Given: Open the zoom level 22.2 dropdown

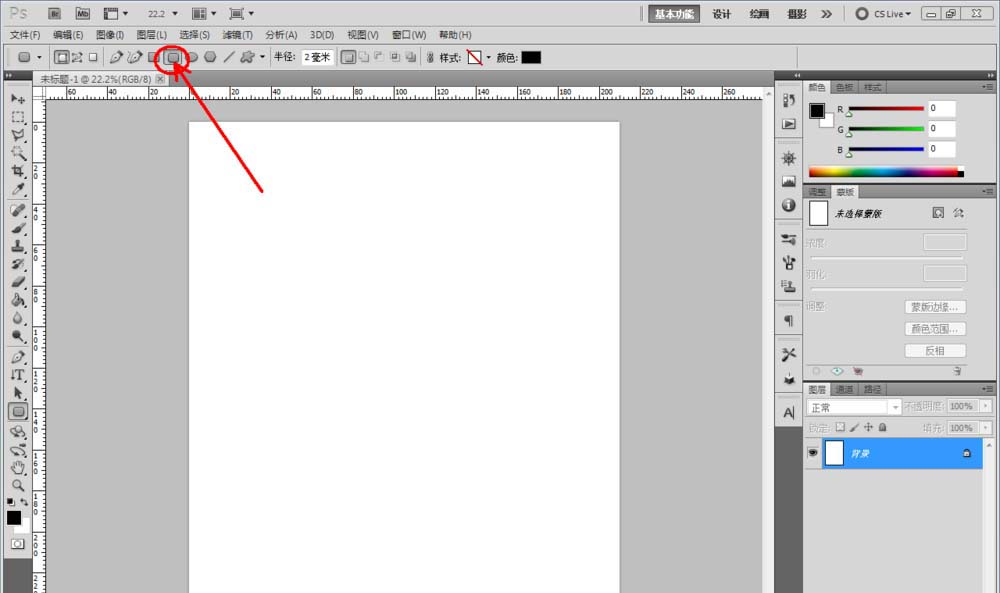Looking at the screenshot, I should (x=175, y=13).
